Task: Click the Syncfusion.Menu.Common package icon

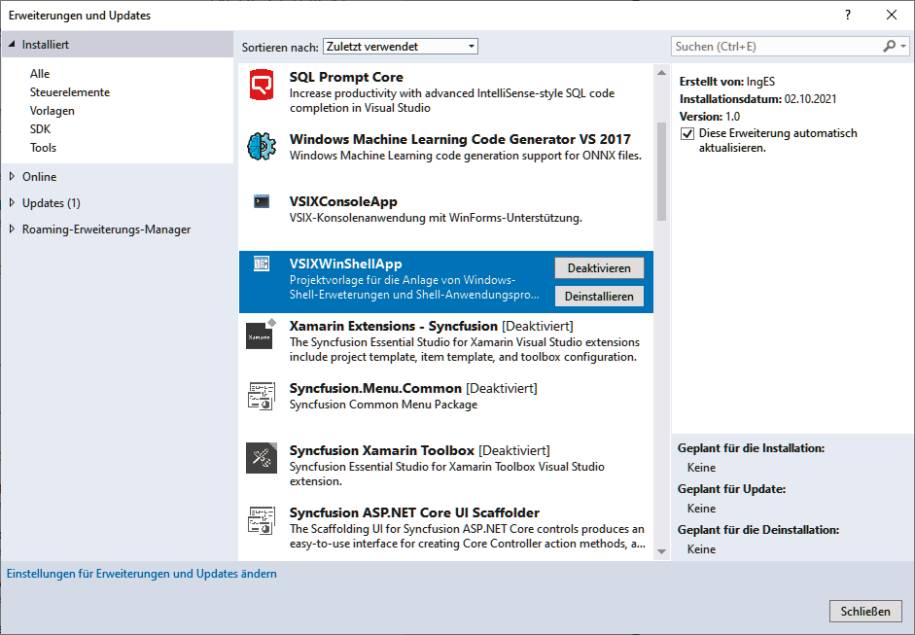Action: click(x=261, y=396)
